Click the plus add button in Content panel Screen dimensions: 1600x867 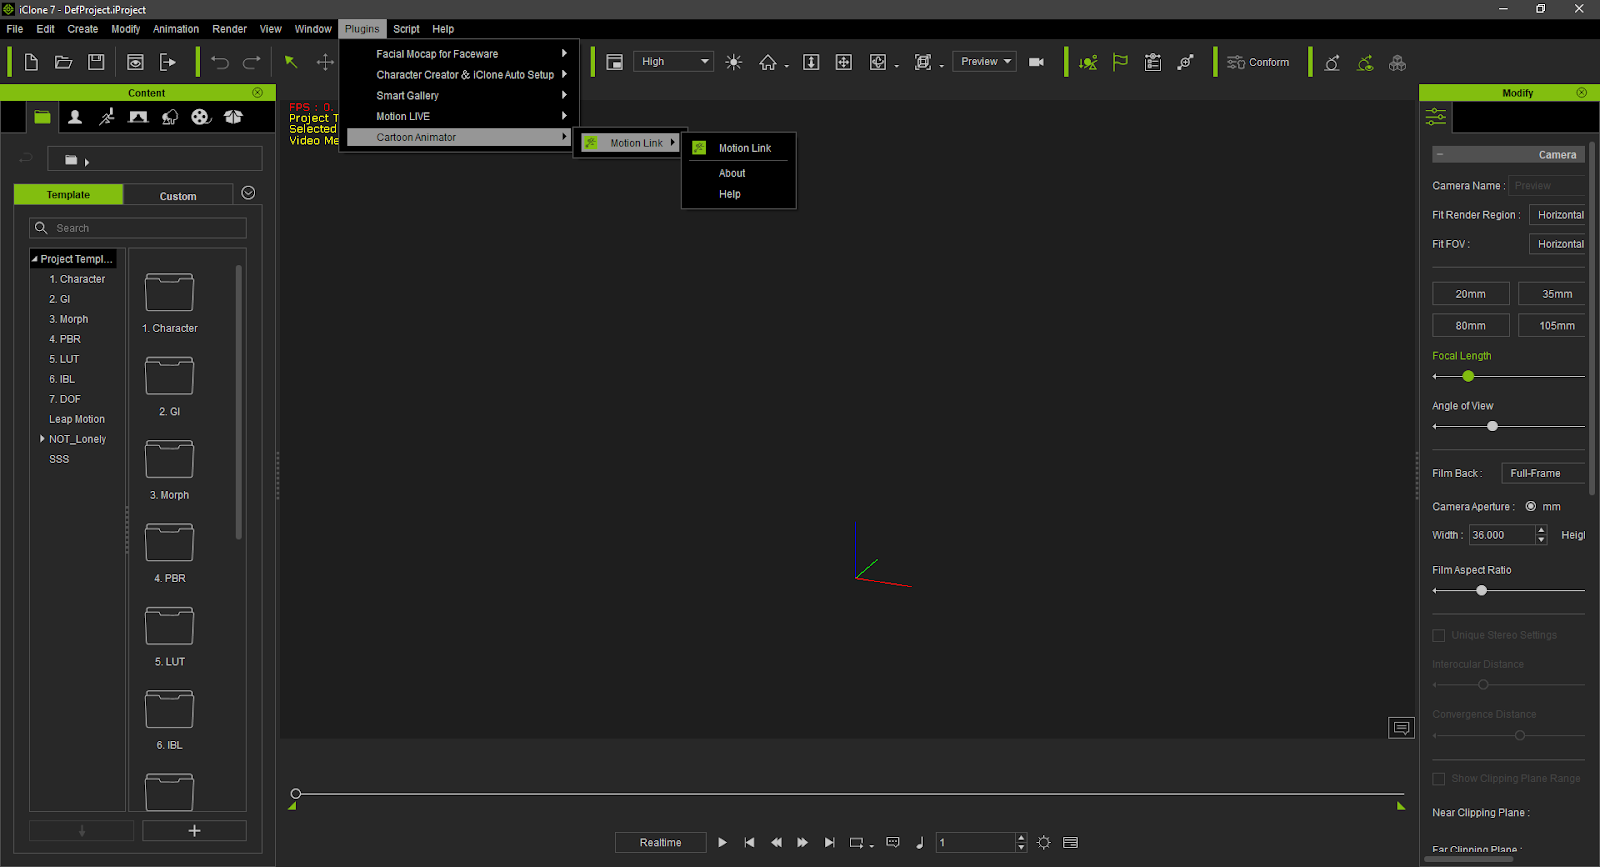click(x=194, y=831)
